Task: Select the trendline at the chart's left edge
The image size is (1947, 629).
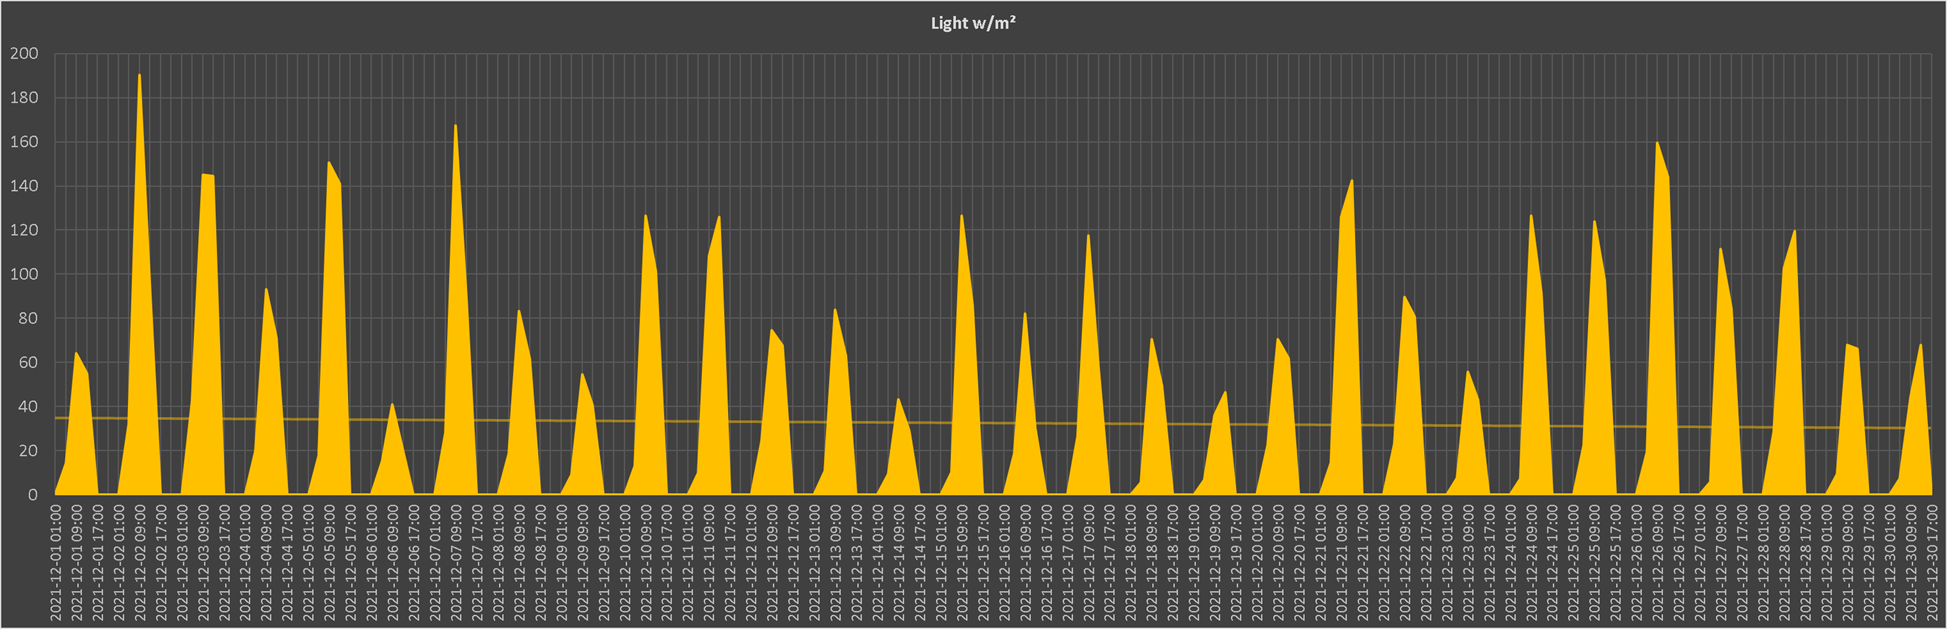Action: [60, 418]
